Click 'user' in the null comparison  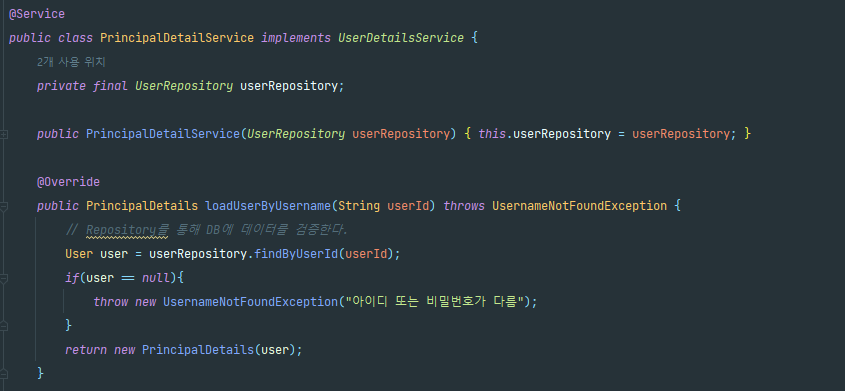pyautogui.click(x=100, y=278)
